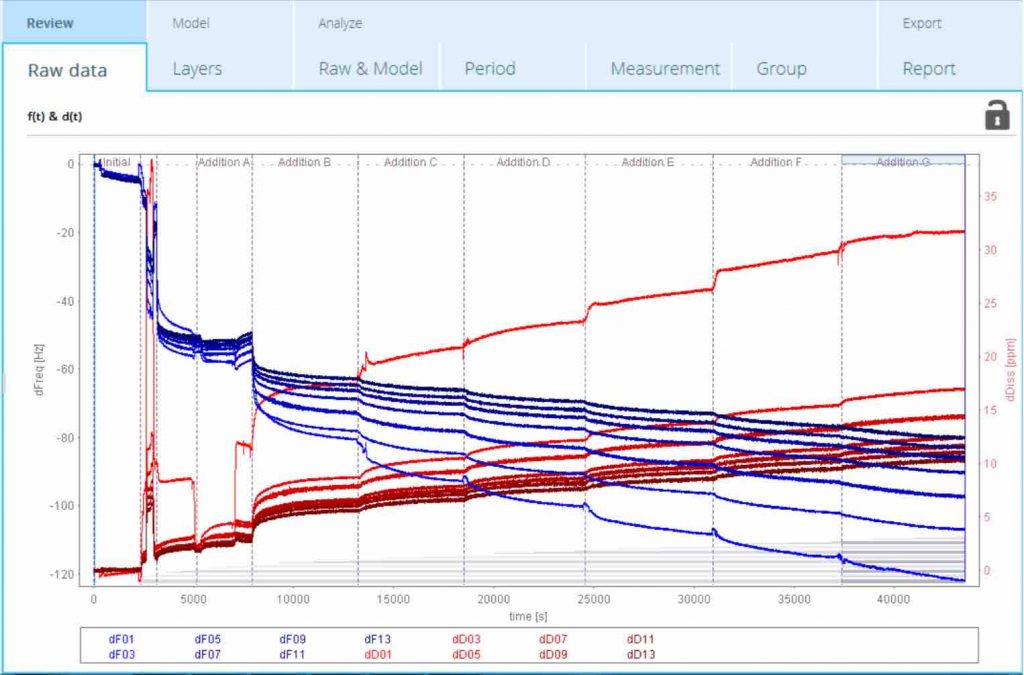This screenshot has width=1024, height=675.
Task: Select the Period analysis tab
Action: [x=490, y=69]
